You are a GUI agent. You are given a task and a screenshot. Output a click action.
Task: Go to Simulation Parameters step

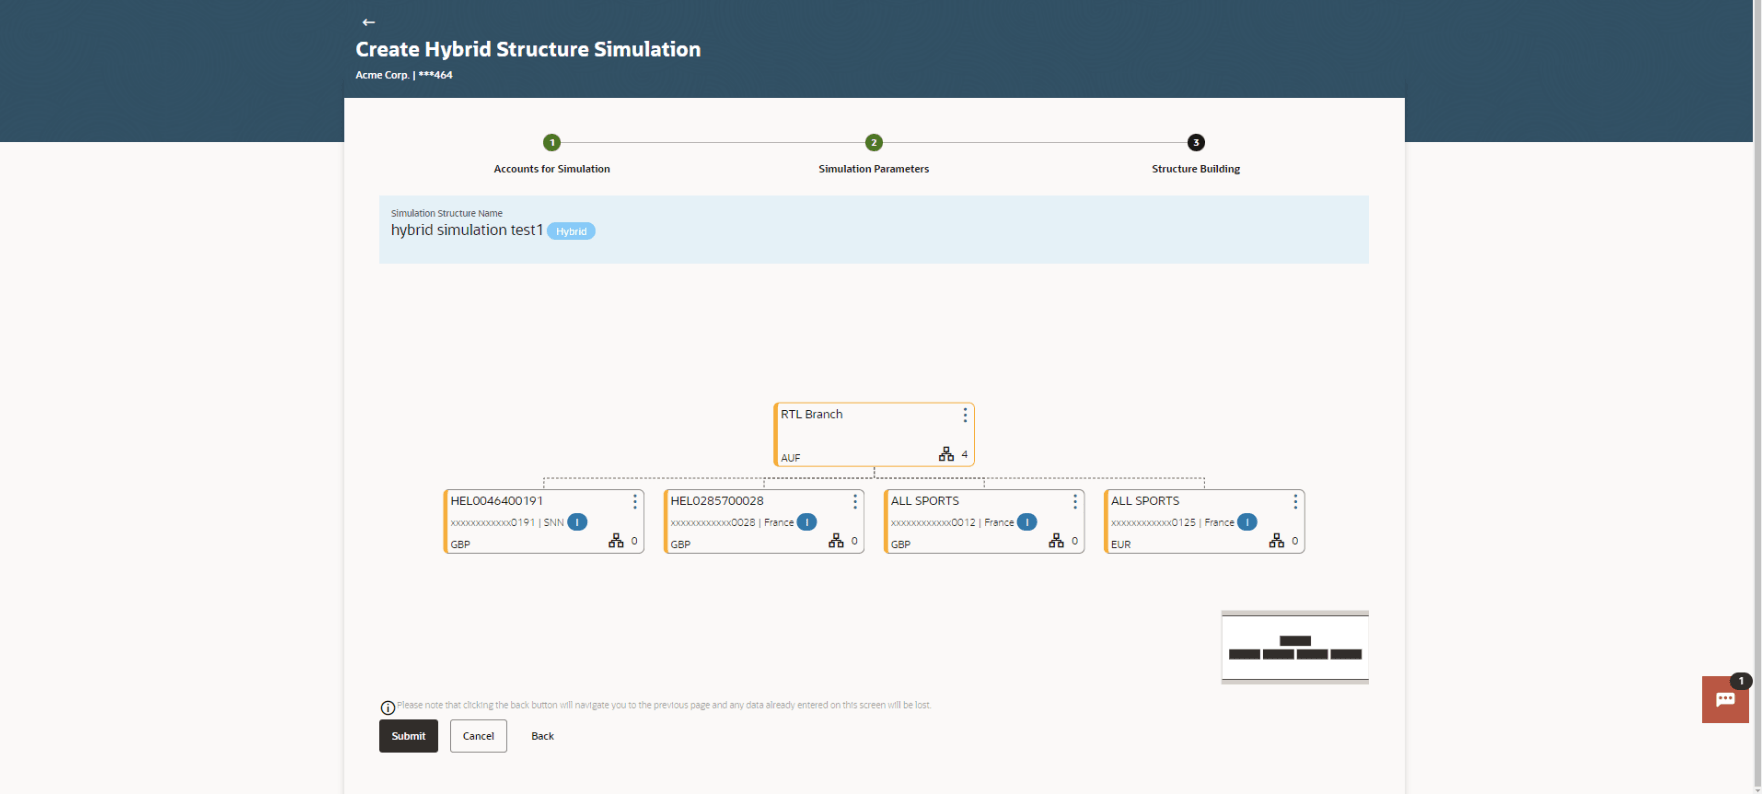(874, 143)
